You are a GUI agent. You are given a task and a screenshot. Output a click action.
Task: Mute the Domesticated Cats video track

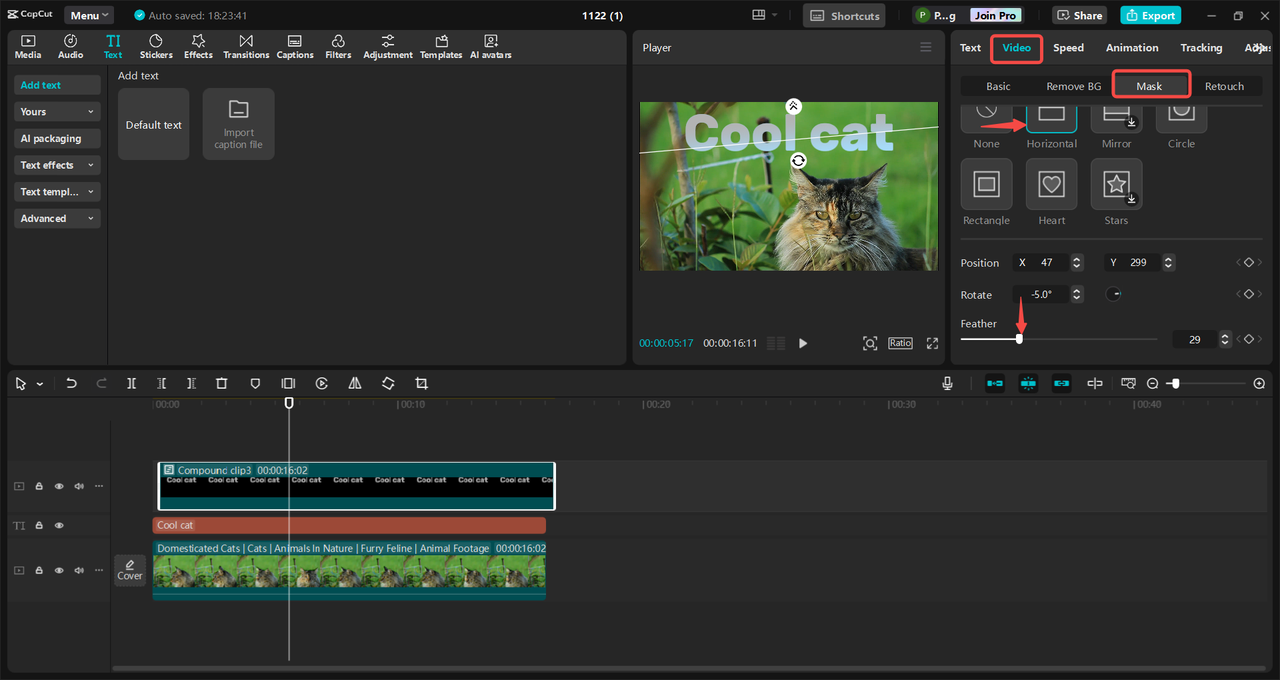pyautogui.click(x=79, y=570)
